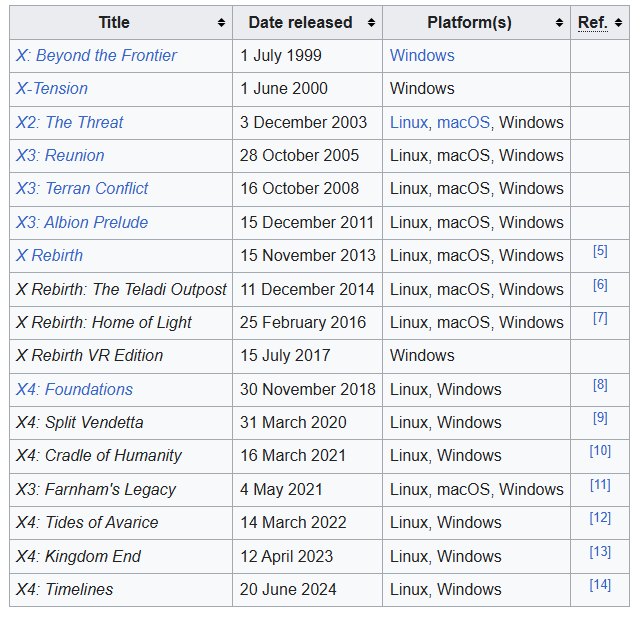Click the Date released header text
This screenshot has height=618, width=642.
[300, 23]
